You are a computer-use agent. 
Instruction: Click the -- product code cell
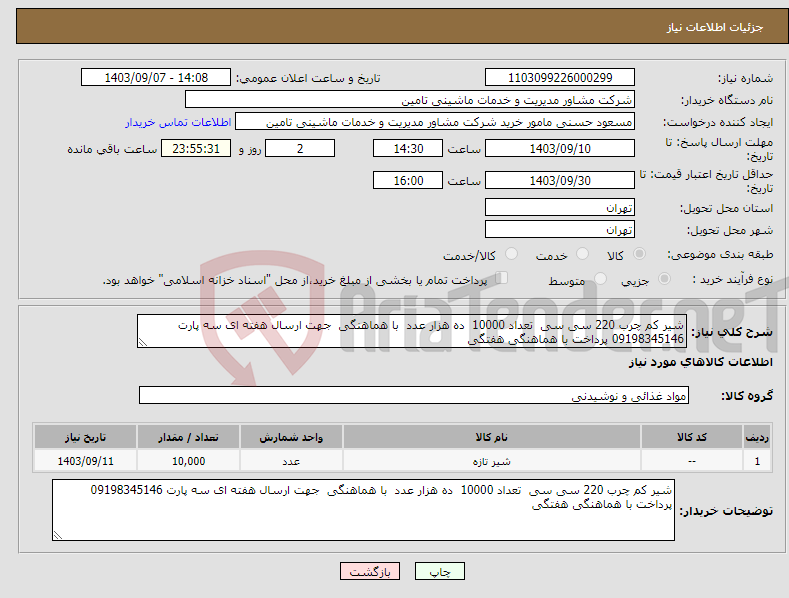pos(692,461)
